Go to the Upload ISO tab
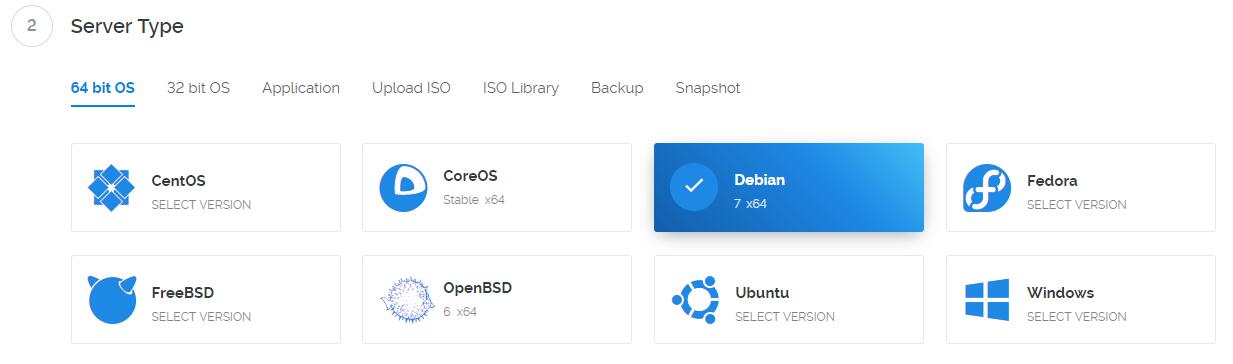Viewport: 1233px width, 364px height. (411, 88)
